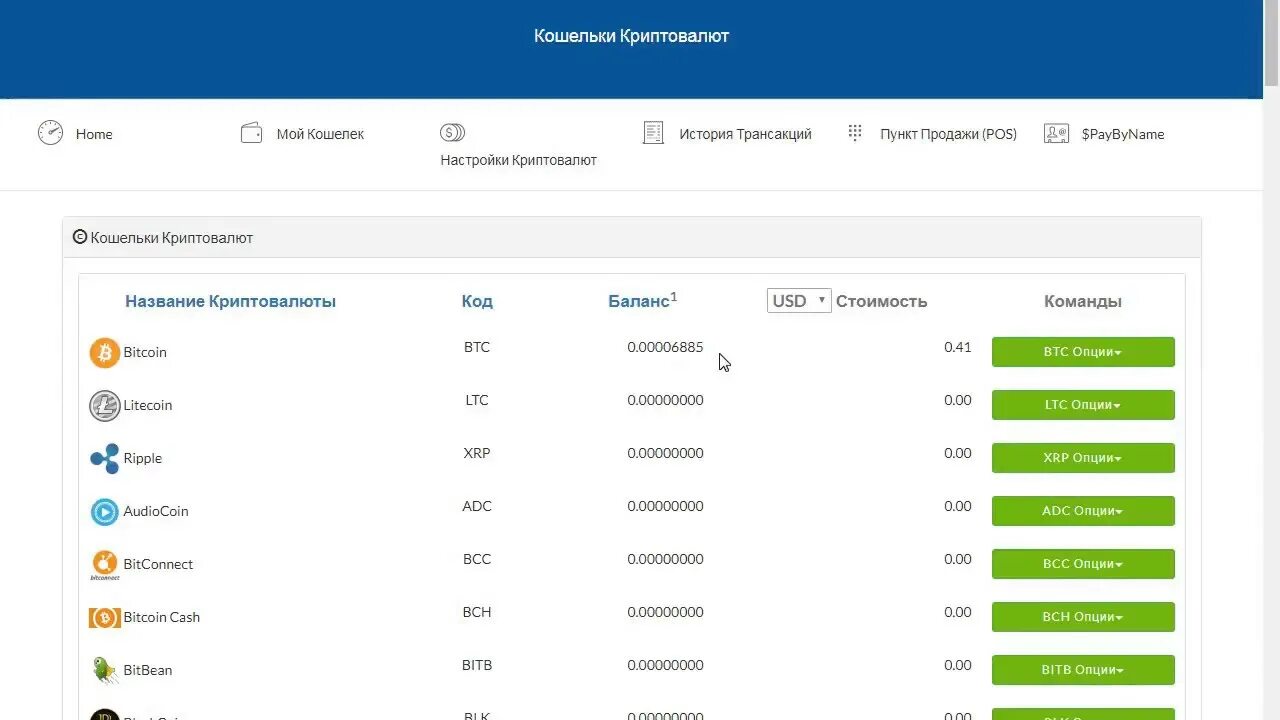The image size is (1280, 720).
Task: Open the BTC Опции dropdown
Action: tap(1083, 352)
